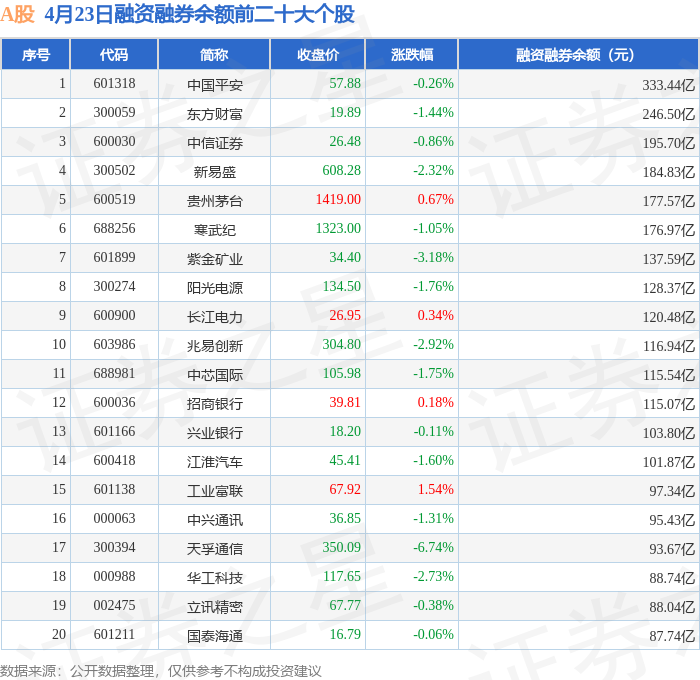Image resolution: width=700 pixels, height=680 pixels.
Task: Click stock name 阳光电源
Action: click(215, 288)
